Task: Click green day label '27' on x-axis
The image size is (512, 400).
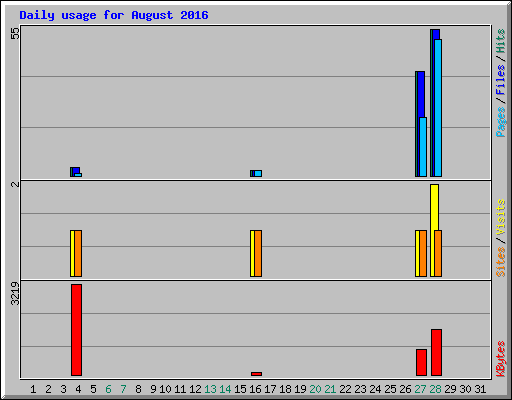Action: (420, 389)
